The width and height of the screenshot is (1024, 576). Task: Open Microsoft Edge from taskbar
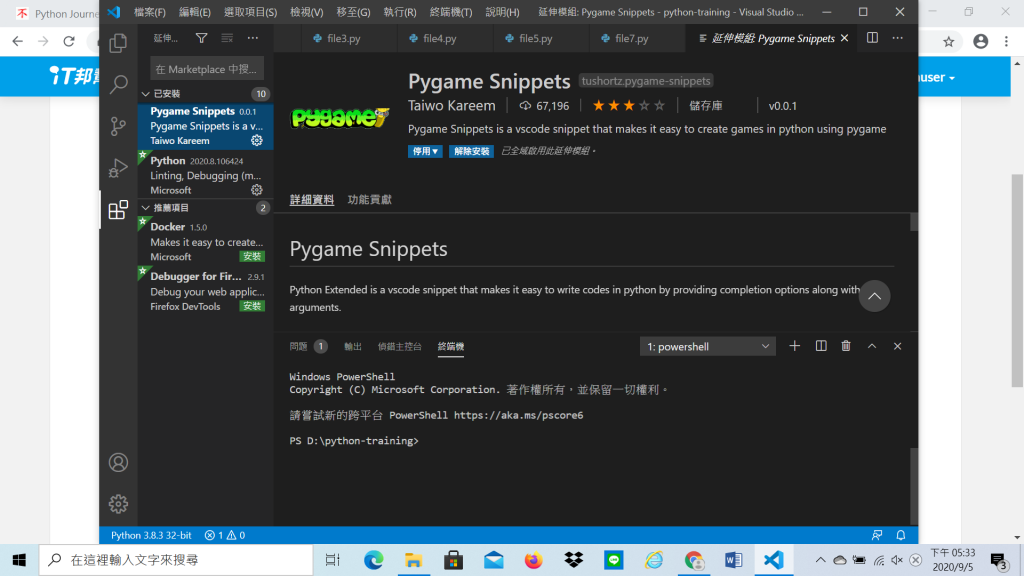point(374,560)
